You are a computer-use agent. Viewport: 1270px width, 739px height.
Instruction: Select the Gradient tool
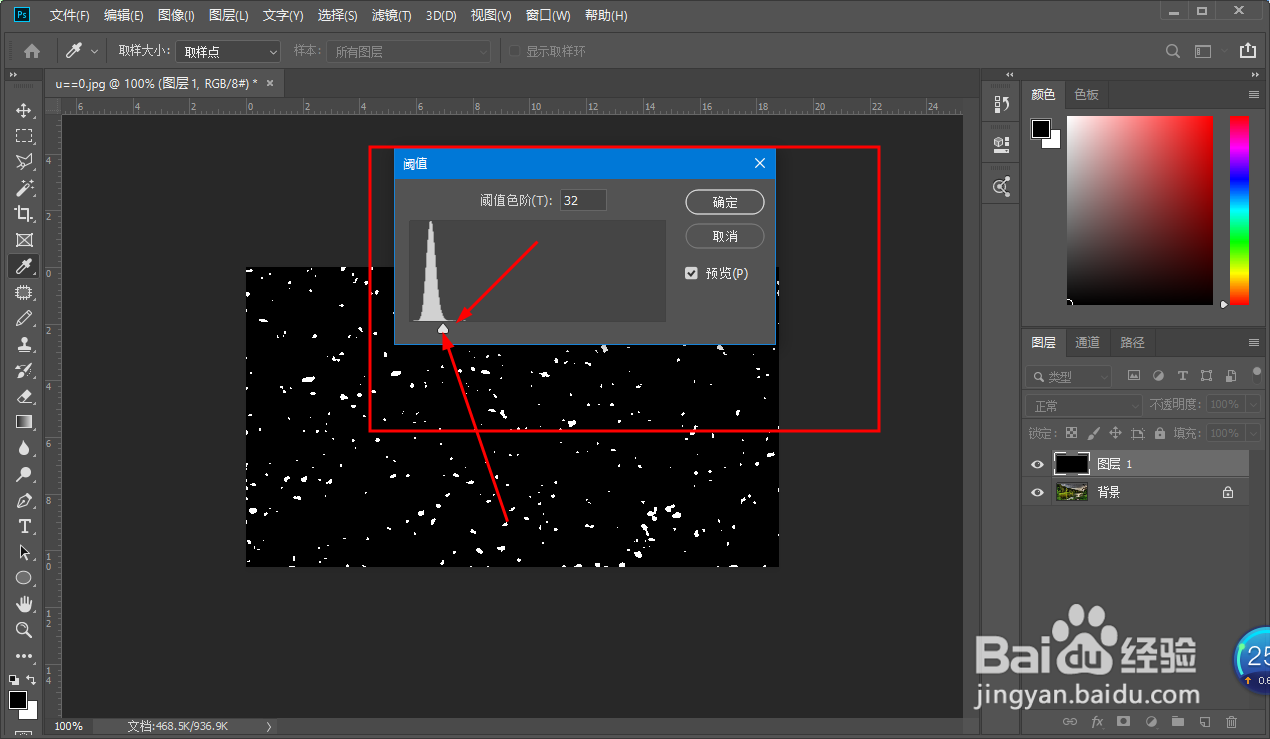coord(24,422)
